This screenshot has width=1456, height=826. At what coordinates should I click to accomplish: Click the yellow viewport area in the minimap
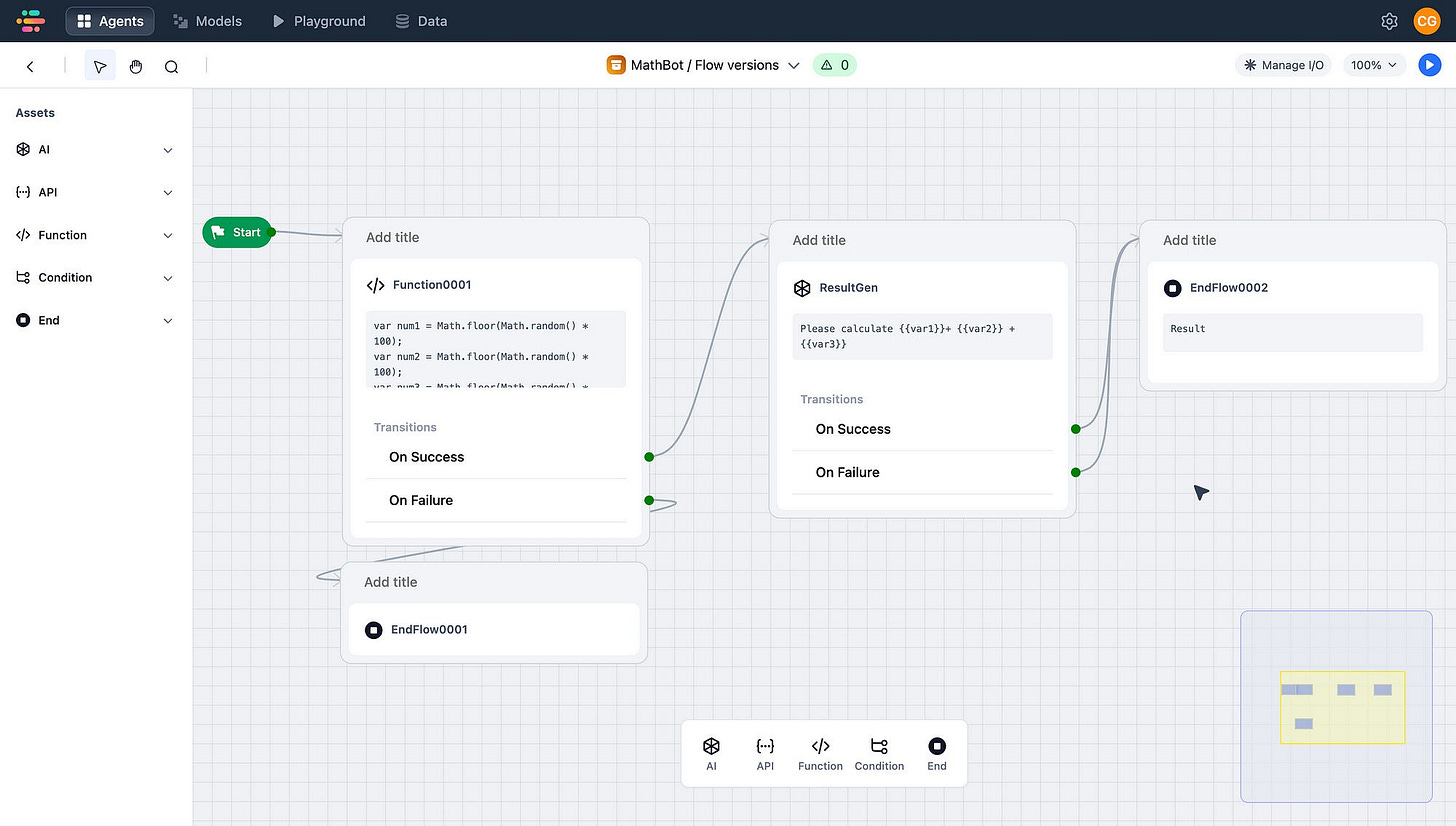click(x=1342, y=707)
